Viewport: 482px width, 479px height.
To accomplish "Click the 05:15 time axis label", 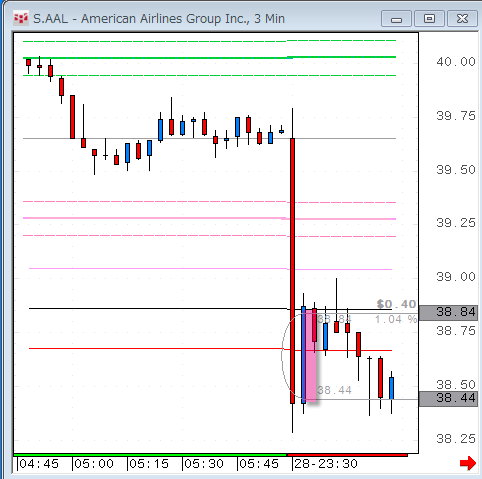I will 149,464.
